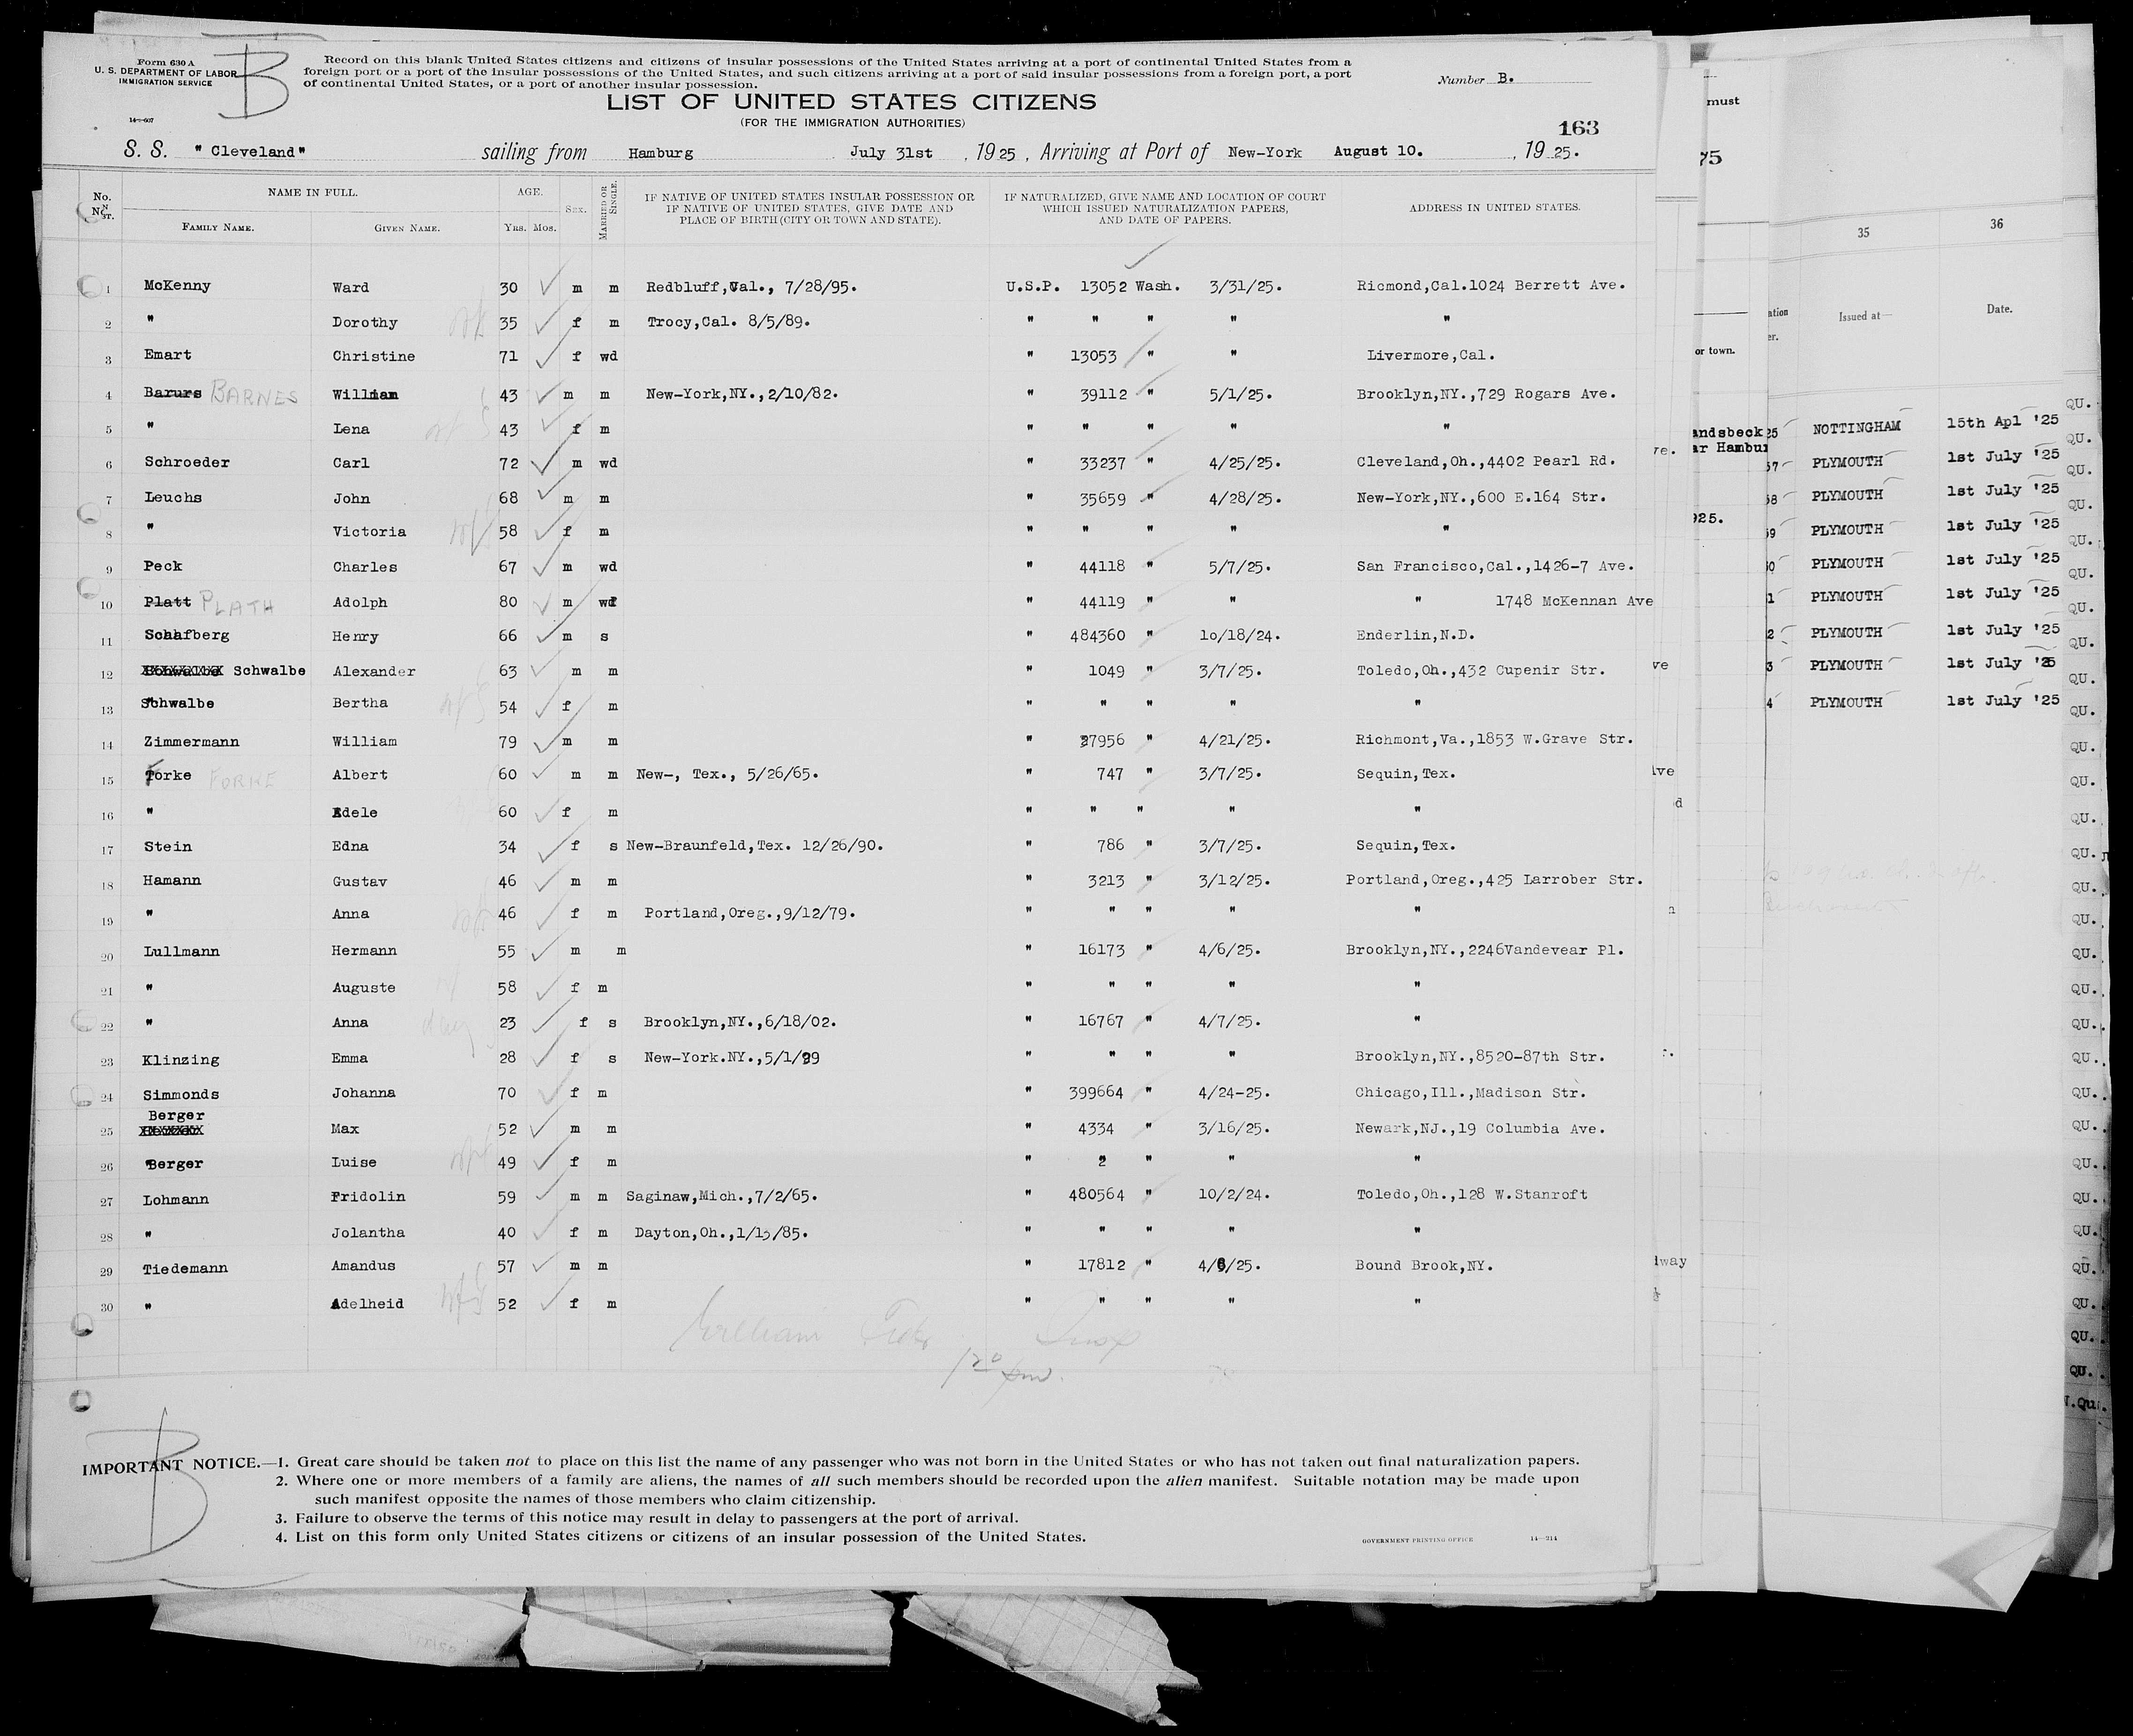Select given name 'Johanna'
Screen dimensions: 2133x1736
[x=364, y=1093]
